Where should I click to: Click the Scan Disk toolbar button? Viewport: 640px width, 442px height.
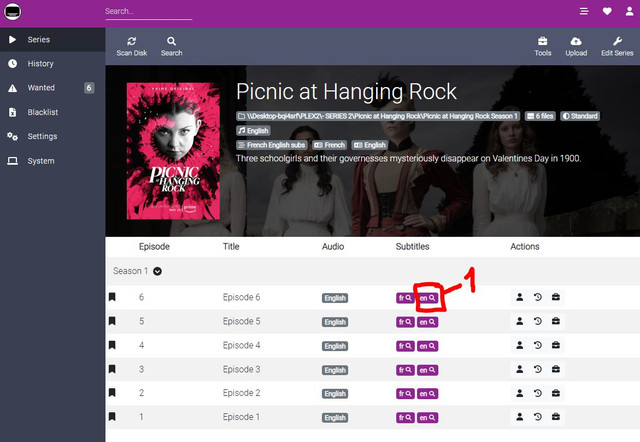point(131,46)
